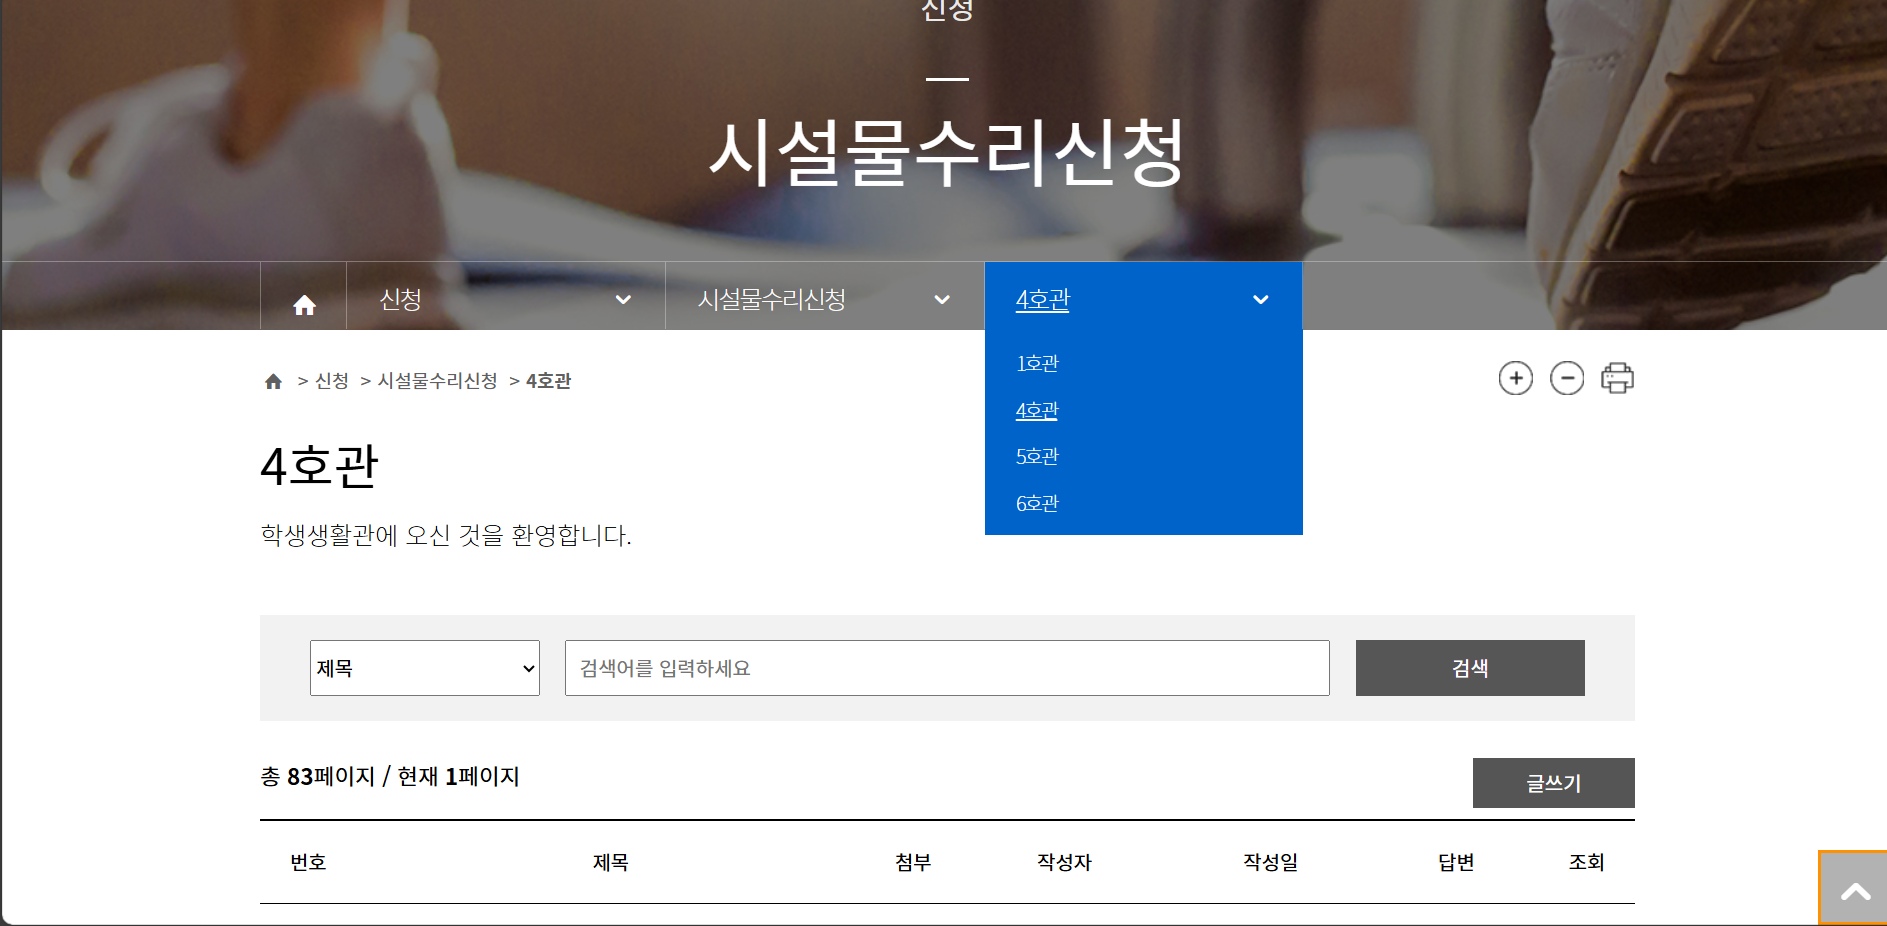Click the search keyword input field
The width and height of the screenshot is (1887, 926).
tap(946, 667)
